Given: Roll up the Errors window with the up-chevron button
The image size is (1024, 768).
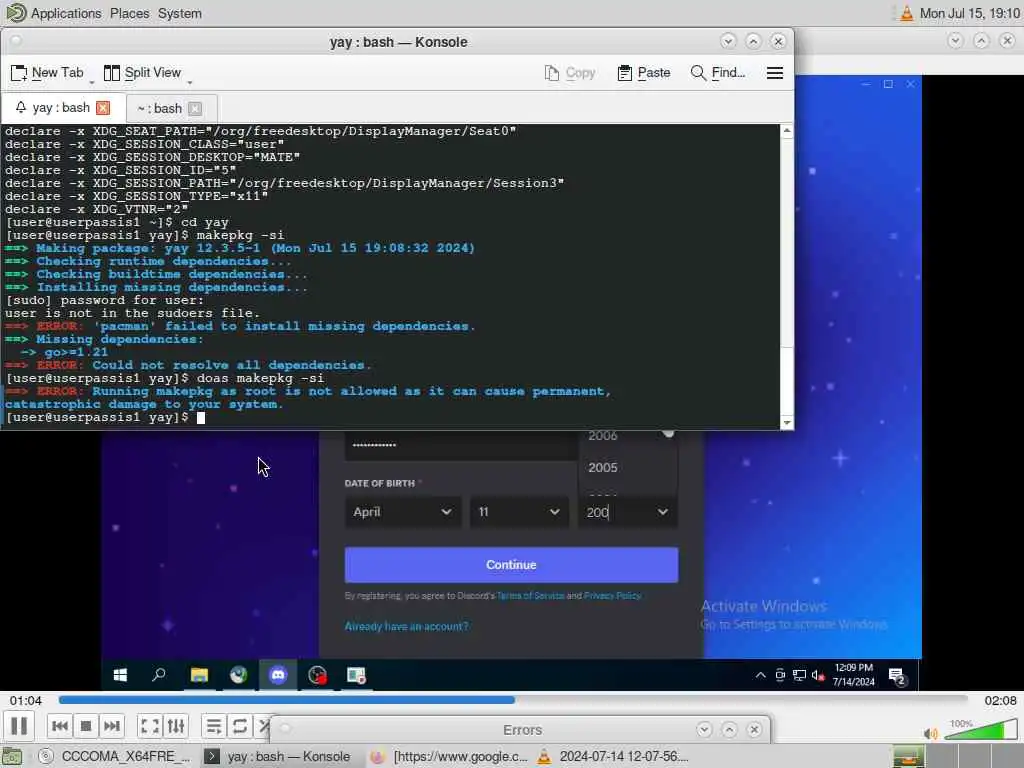Looking at the screenshot, I should point(729,729).
